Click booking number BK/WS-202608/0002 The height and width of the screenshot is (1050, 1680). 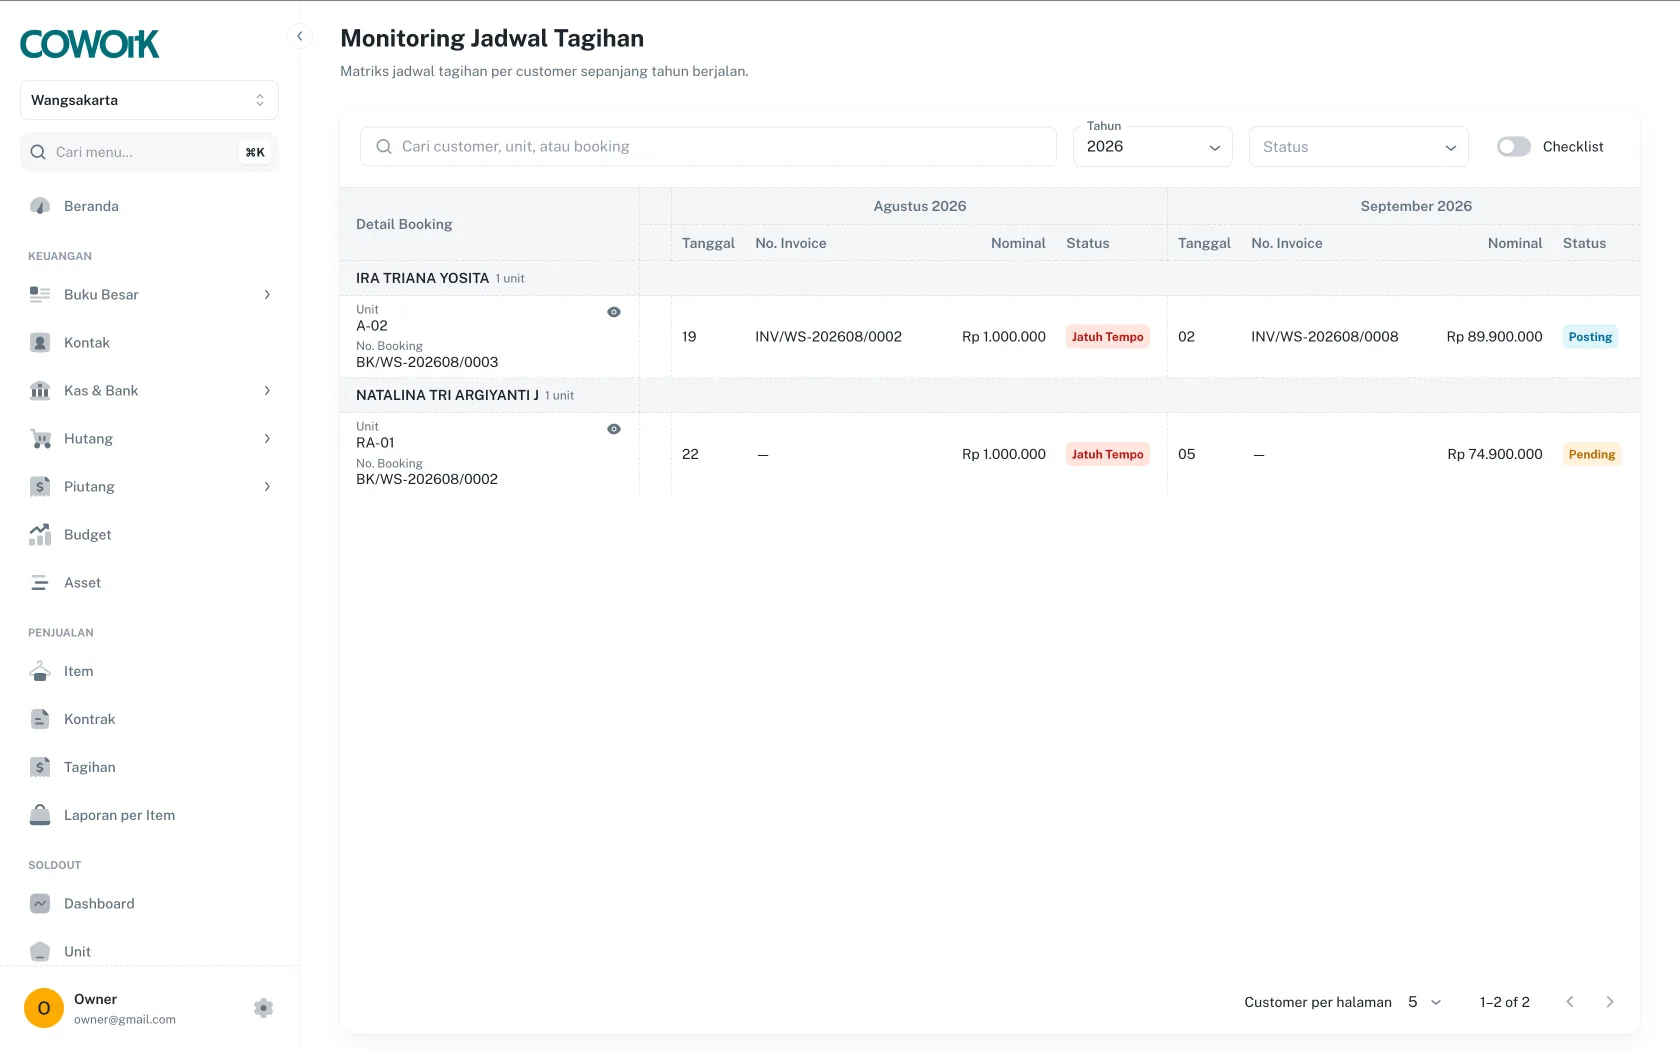427,479
